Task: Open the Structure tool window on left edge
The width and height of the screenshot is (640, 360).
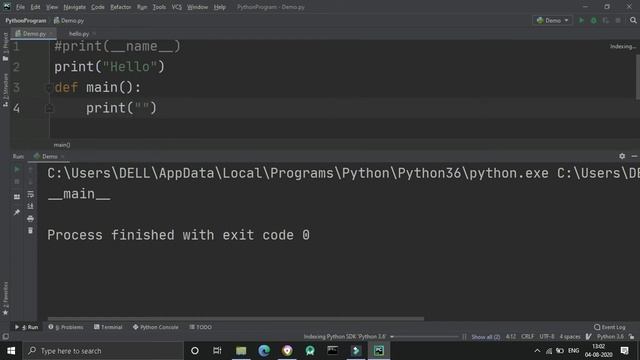Action: pos(5,90)
